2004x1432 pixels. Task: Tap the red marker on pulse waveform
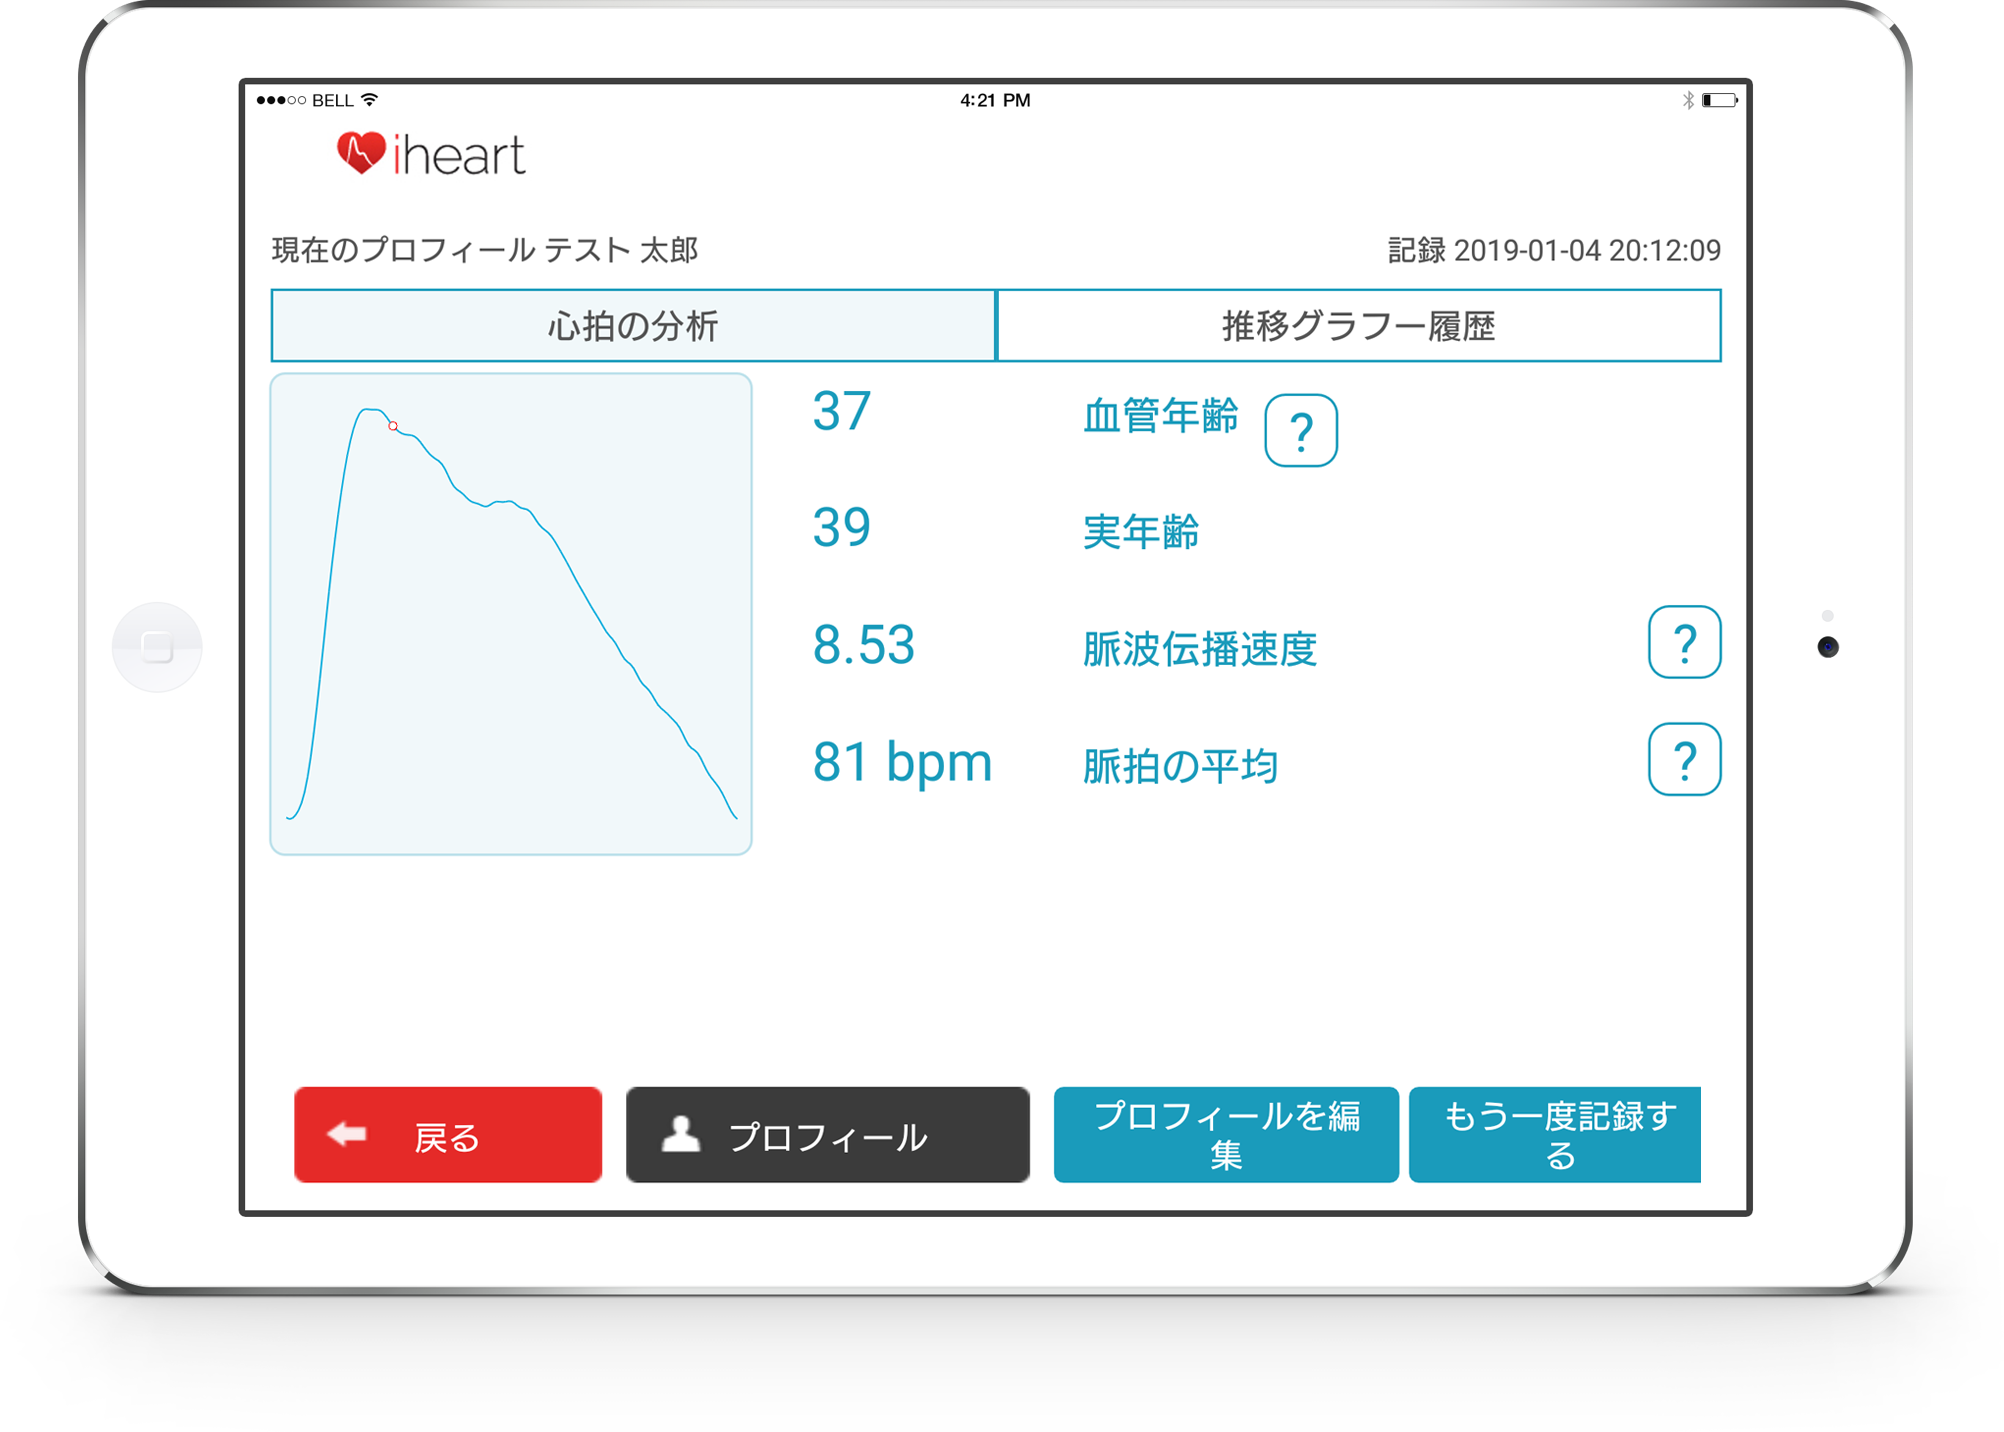click(x=393, y=426)
